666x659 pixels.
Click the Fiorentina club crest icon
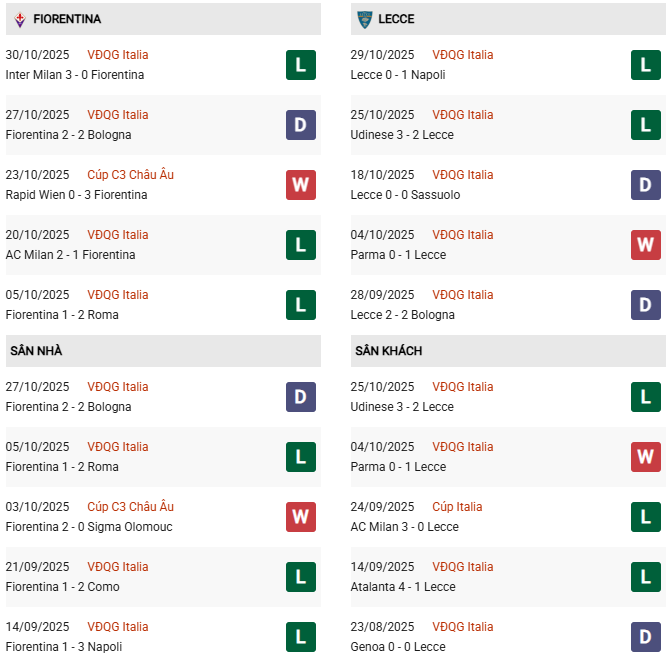click(19, 19)
